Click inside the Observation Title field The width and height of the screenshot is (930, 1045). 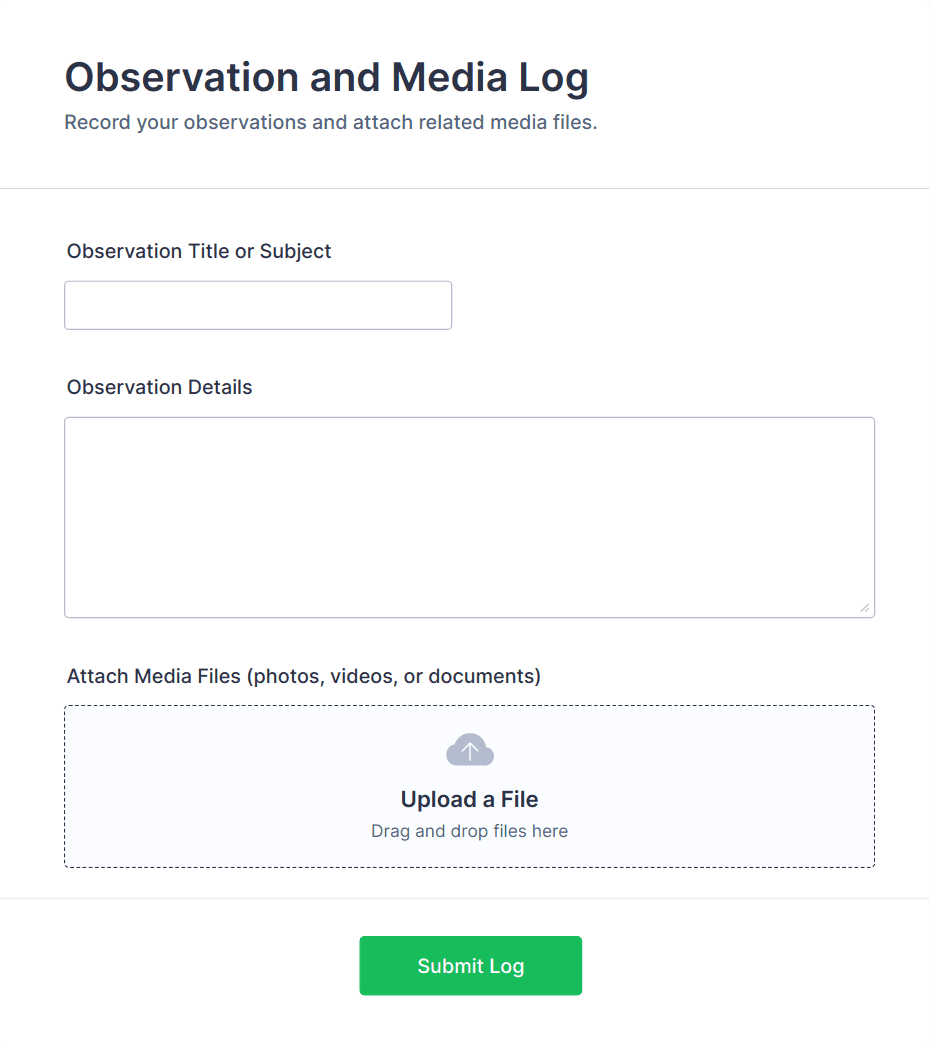point(257,305)
